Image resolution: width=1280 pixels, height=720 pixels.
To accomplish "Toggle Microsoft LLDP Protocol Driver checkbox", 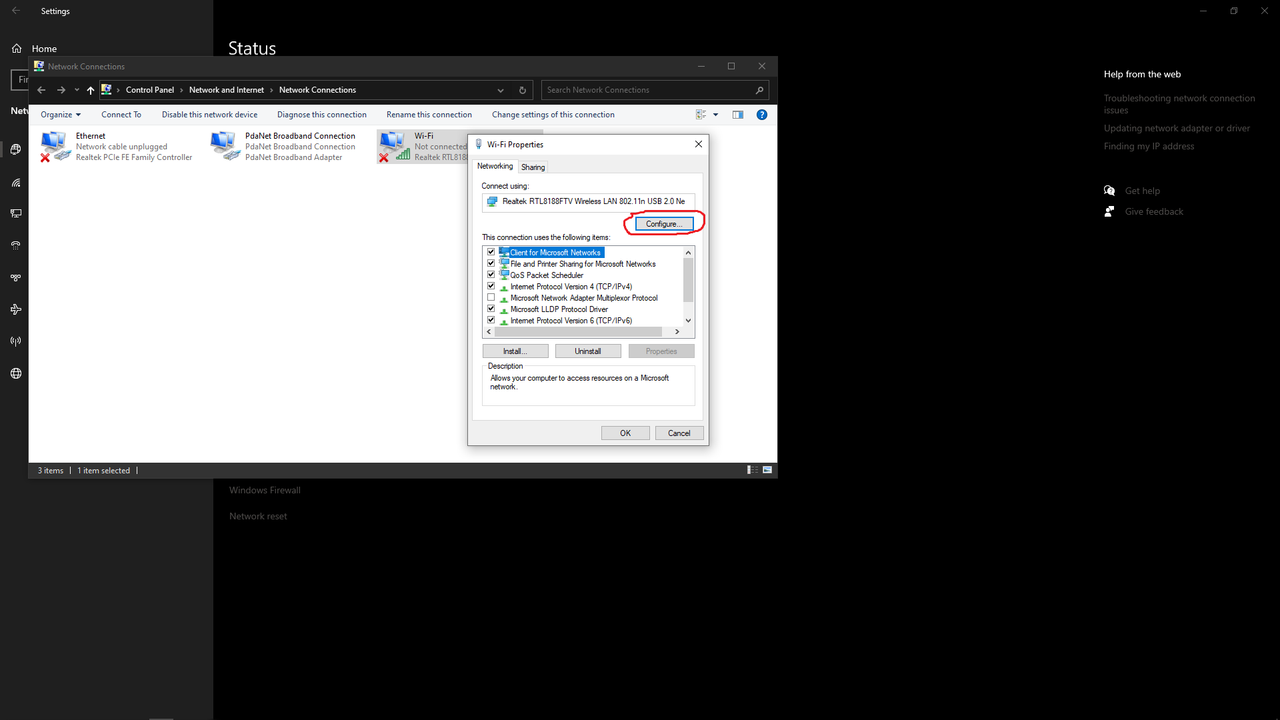I will (x=491, y=309).
